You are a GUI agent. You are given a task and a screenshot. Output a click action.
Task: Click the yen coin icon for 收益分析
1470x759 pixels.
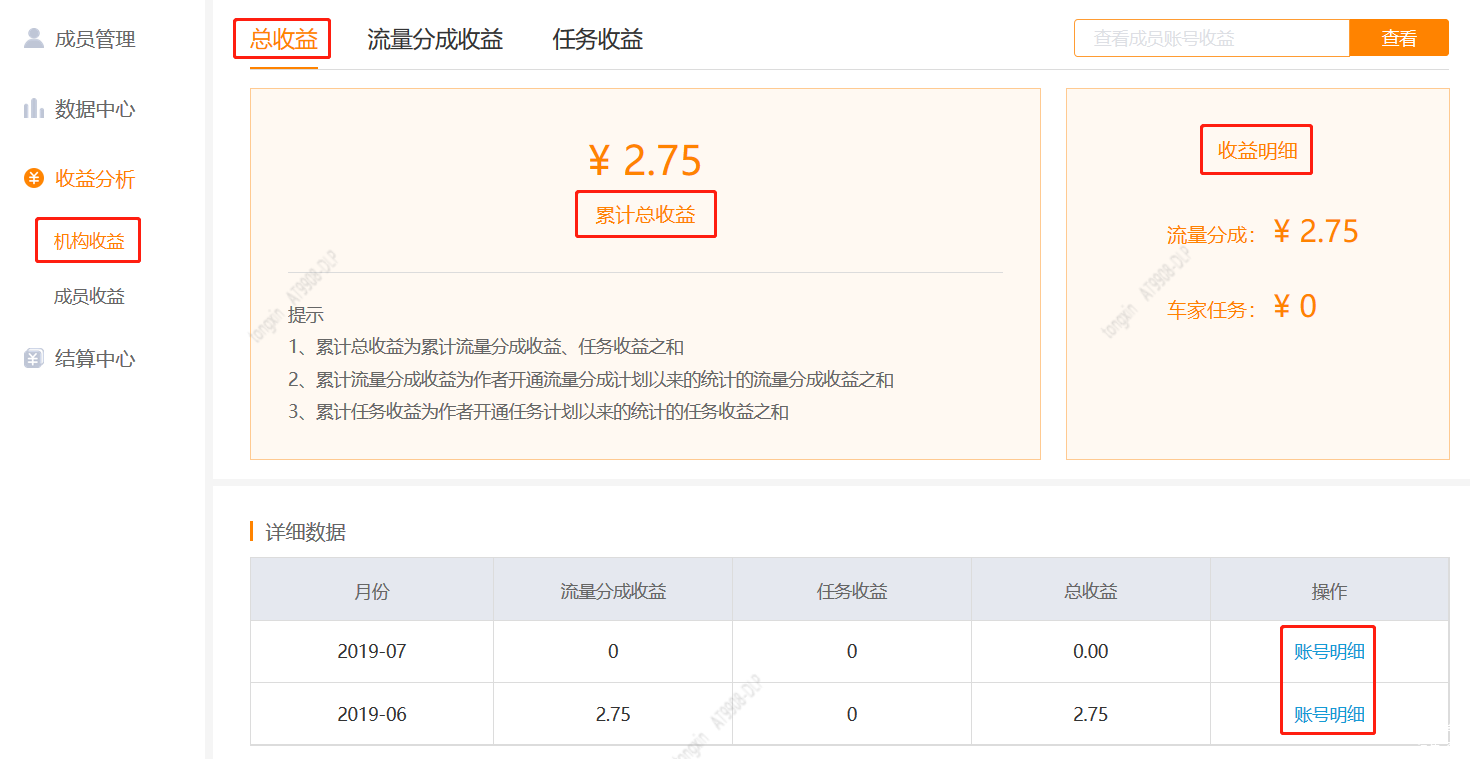34,179
